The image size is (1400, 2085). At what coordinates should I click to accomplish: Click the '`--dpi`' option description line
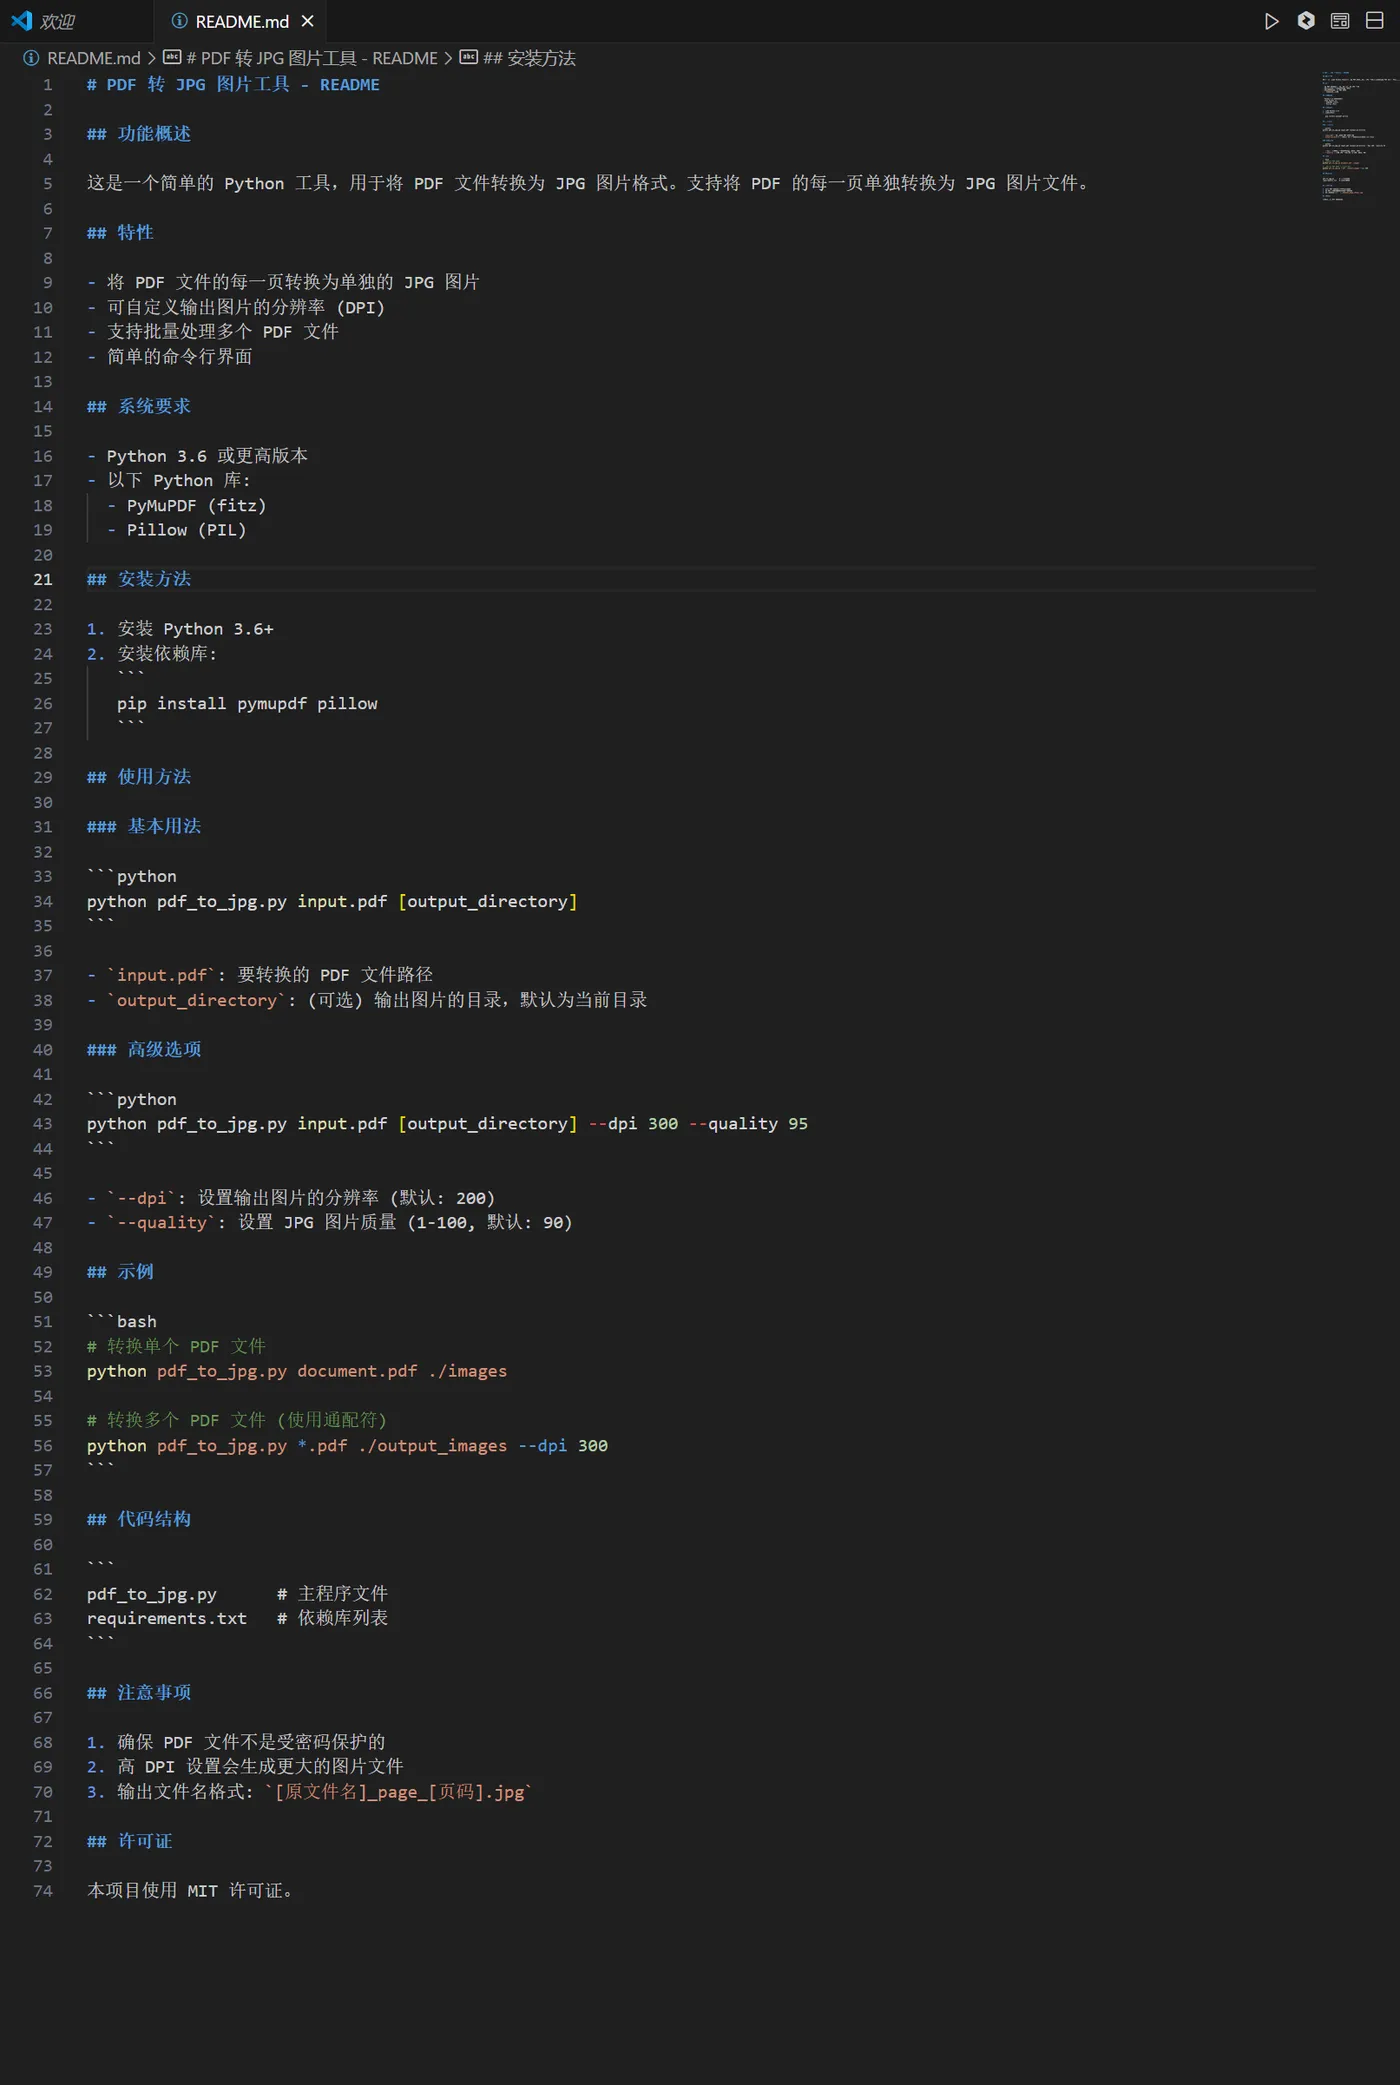click(x=291, y=1198)
